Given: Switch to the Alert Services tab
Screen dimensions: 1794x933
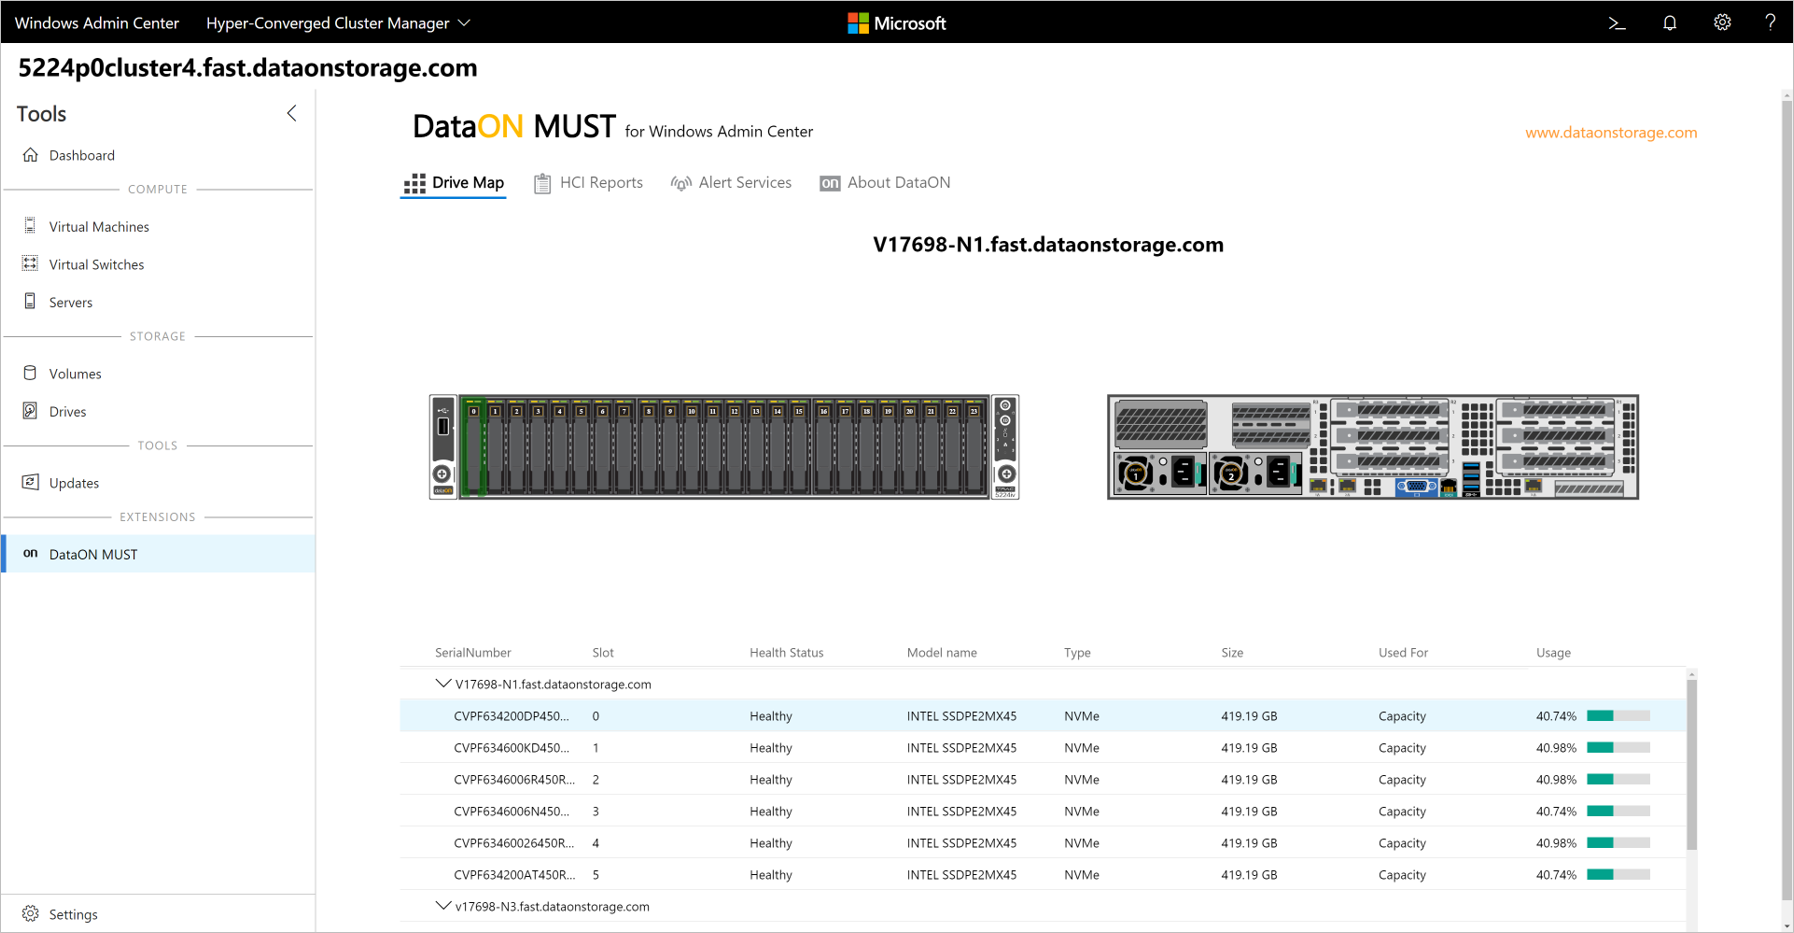Looking at the screenshot, I should 731,183.
